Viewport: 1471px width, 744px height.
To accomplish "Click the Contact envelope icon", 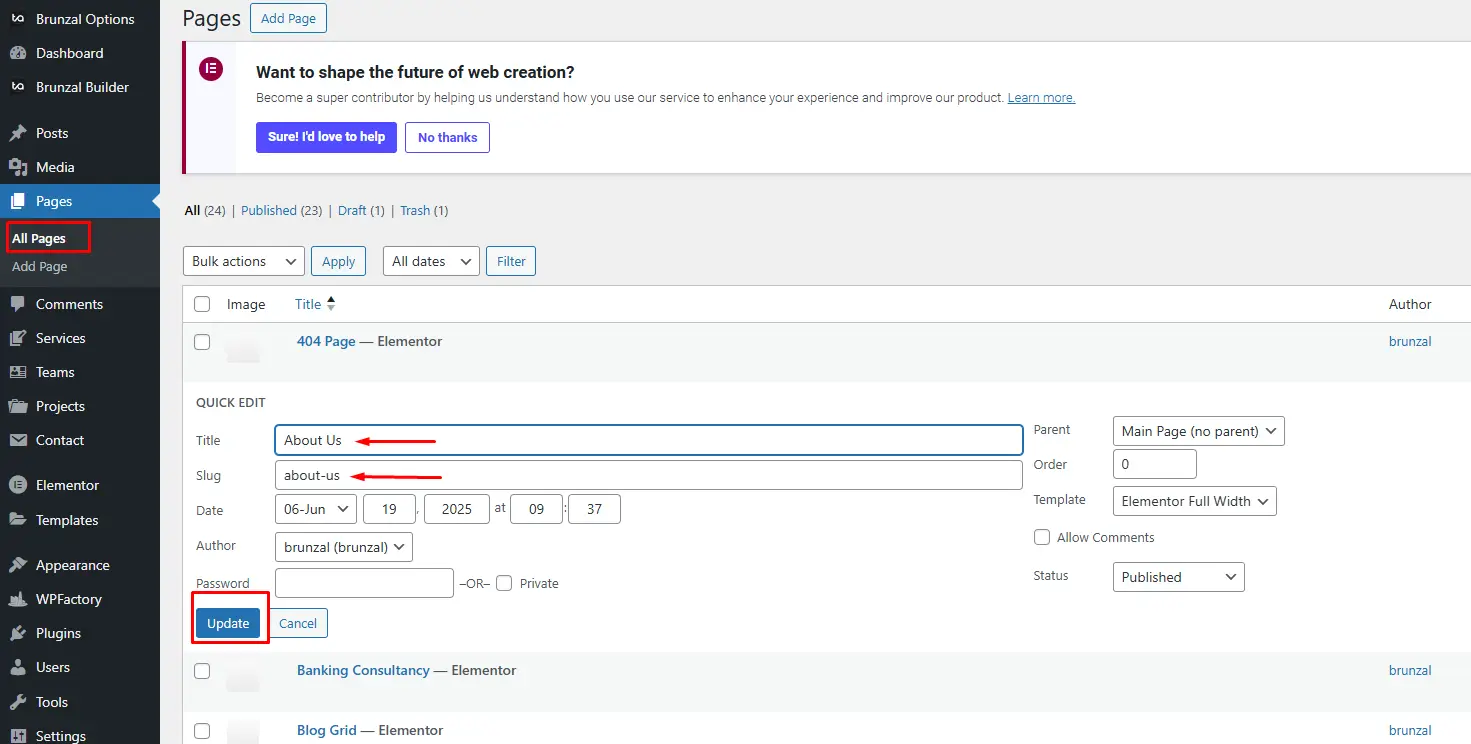I will point(17,440).
